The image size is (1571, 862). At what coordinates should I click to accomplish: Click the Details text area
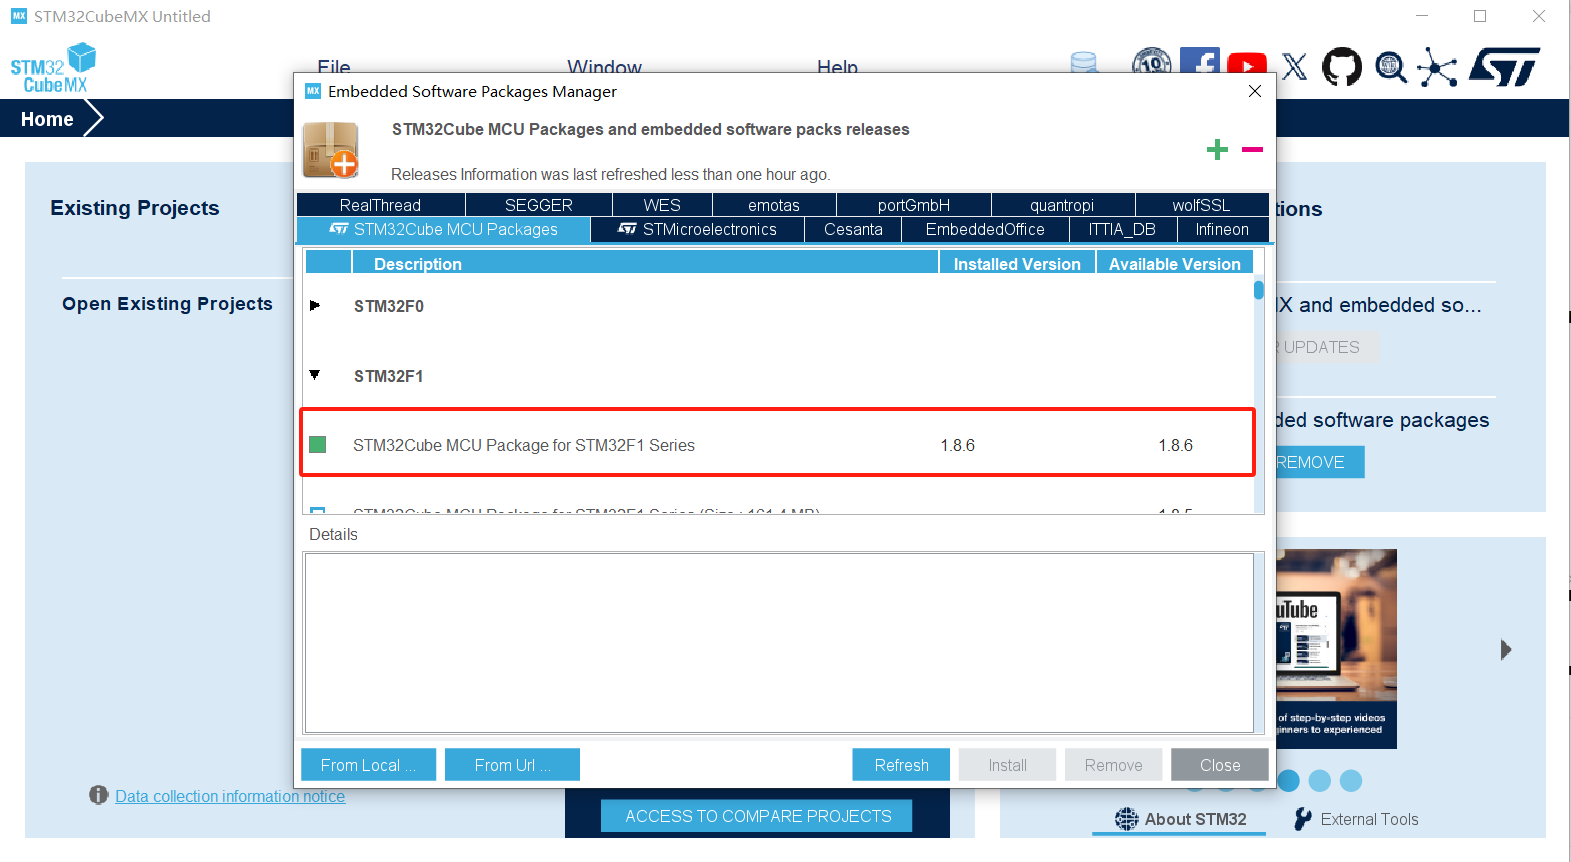coord(779,643)
